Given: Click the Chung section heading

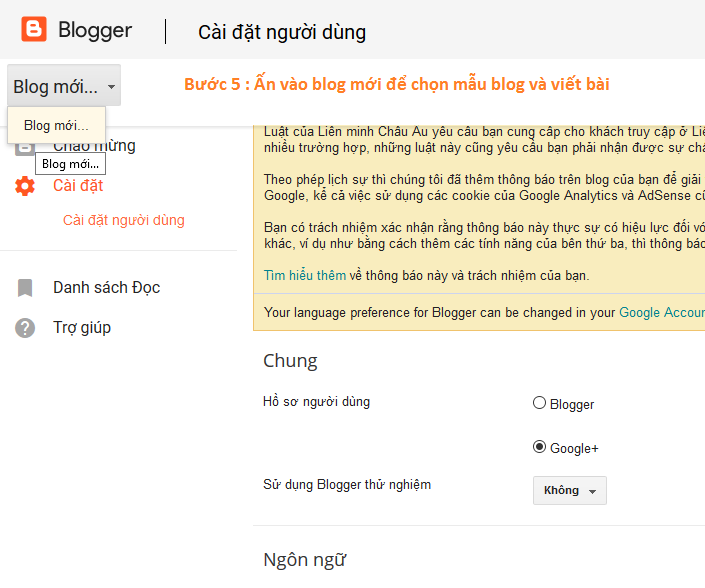Looking at the screenshot, I should [x=290, y=361].
